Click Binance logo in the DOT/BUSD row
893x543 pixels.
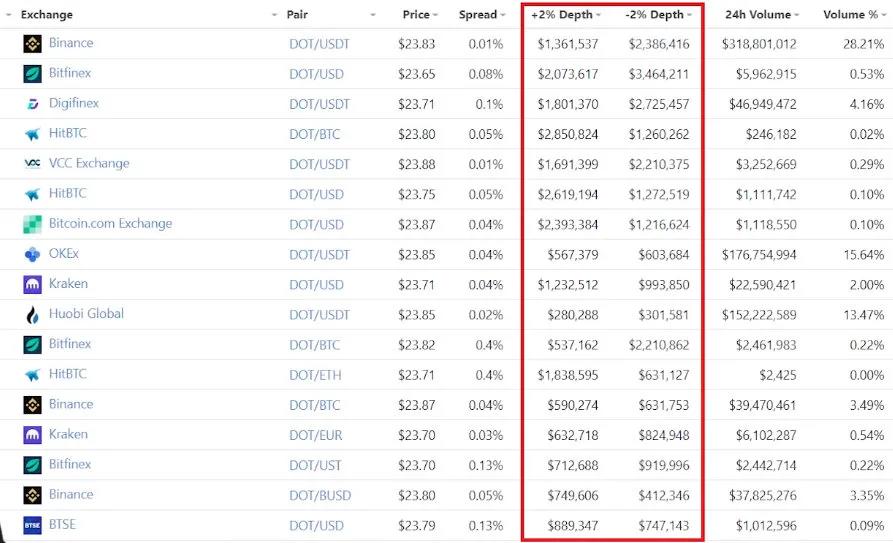pos(32,495)
